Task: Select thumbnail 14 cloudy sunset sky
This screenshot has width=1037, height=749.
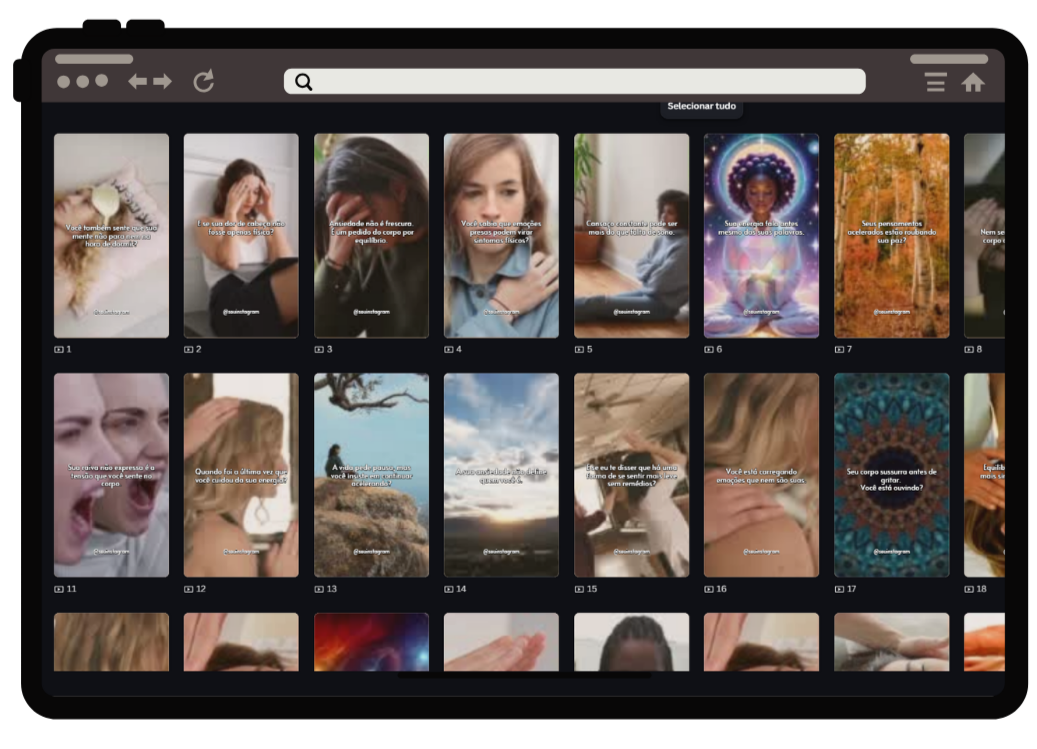Action: (x=501, y=475)
